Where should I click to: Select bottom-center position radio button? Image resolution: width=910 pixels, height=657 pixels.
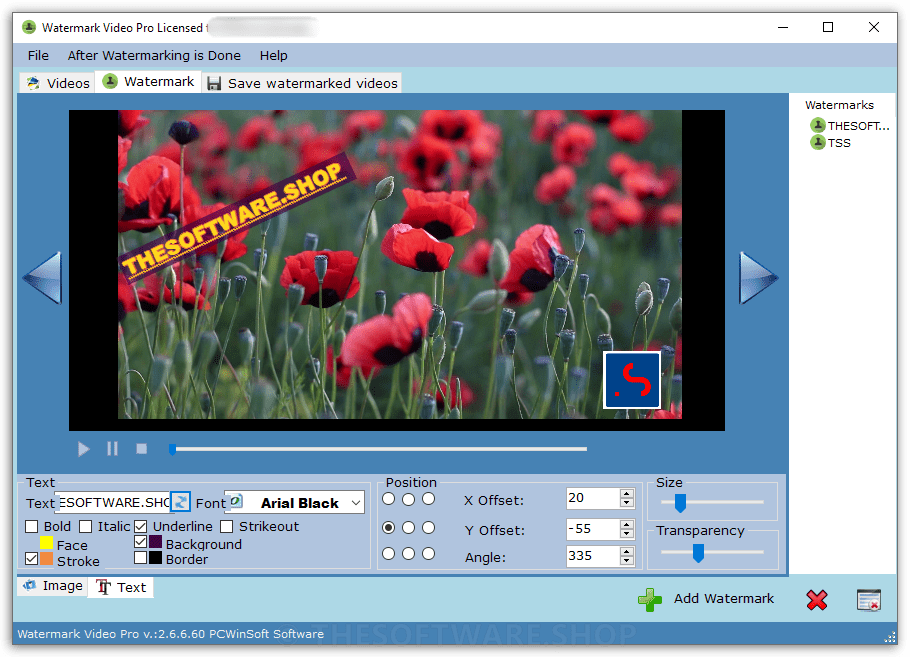point(409,554)
